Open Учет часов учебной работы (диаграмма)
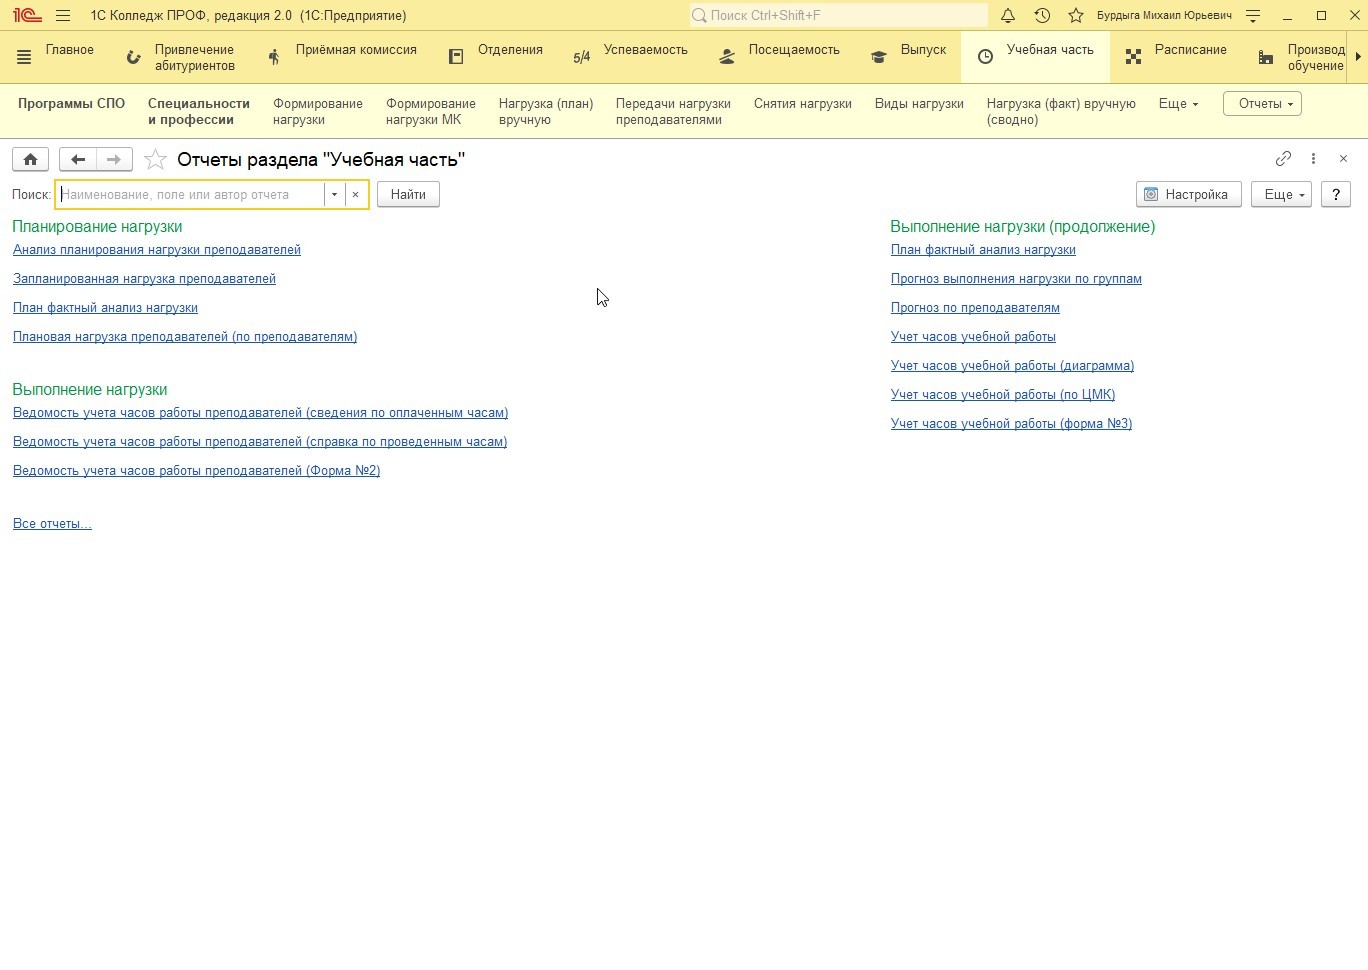1368x970 pixels. pos(1012,366)
